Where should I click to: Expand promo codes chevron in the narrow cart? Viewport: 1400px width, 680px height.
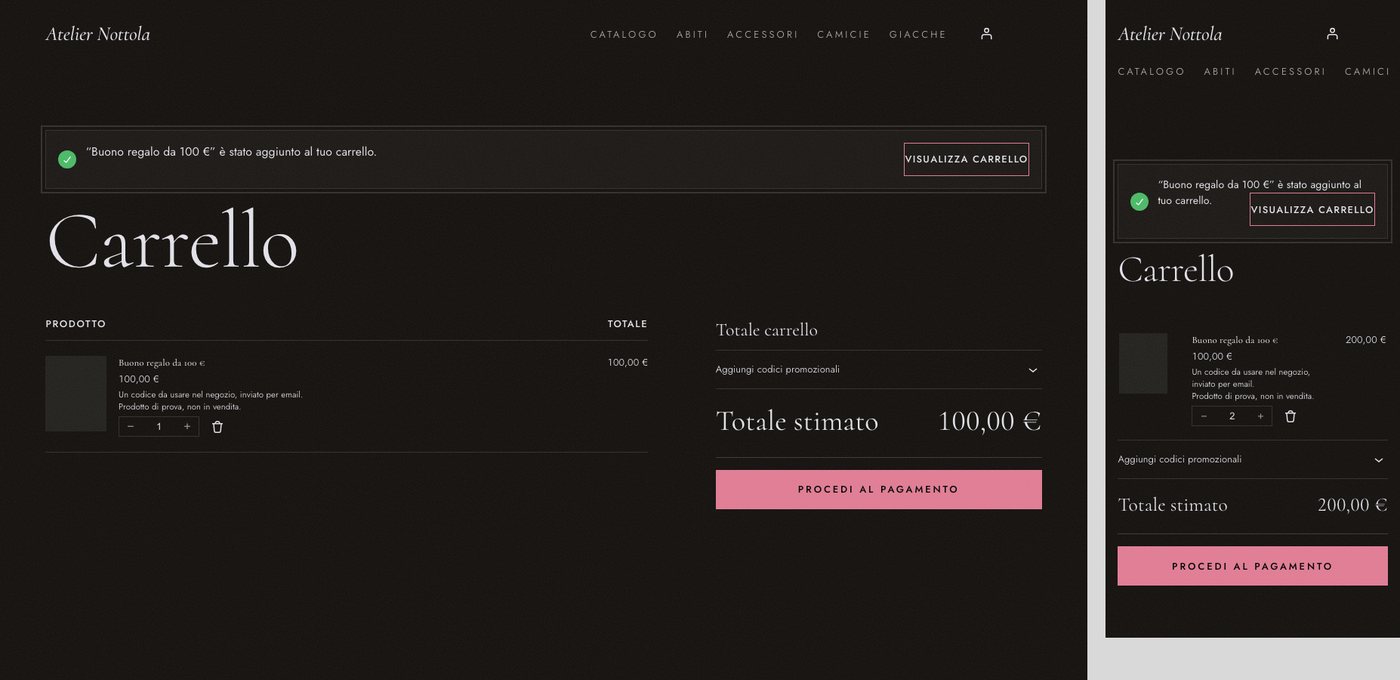pyautogui.click(x=1379, y=460)
